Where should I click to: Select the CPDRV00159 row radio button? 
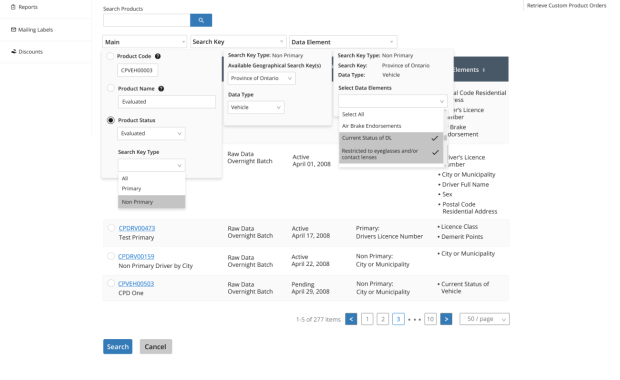[x=111, y=256]
